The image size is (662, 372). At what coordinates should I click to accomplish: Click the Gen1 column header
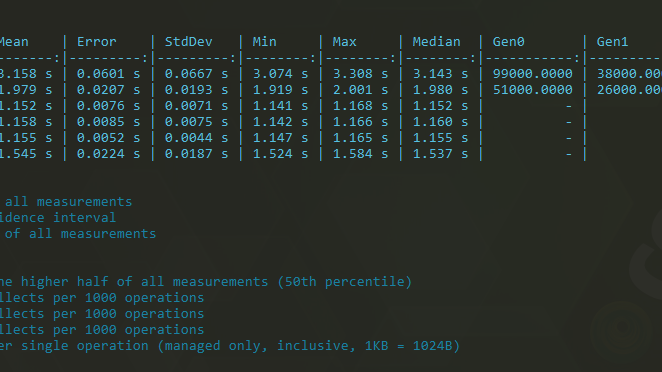[x=612, y=42]
